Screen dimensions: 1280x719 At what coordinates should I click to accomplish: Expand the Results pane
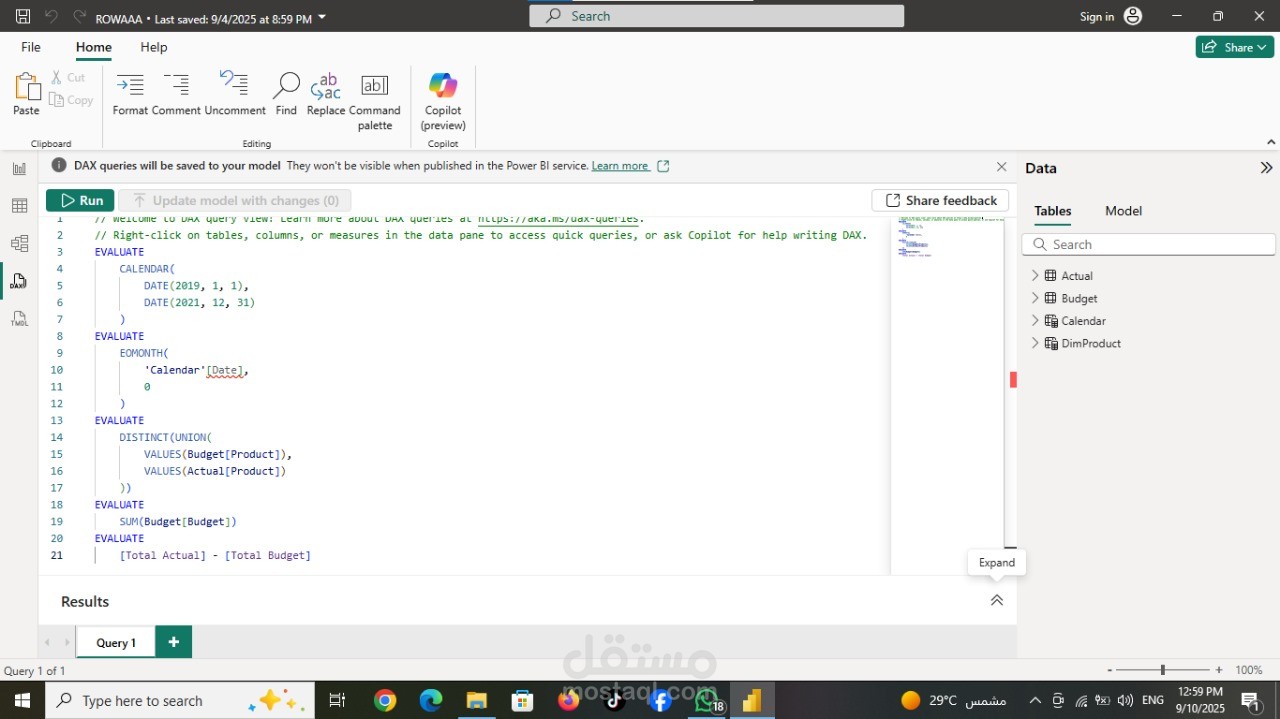[996, 600]
